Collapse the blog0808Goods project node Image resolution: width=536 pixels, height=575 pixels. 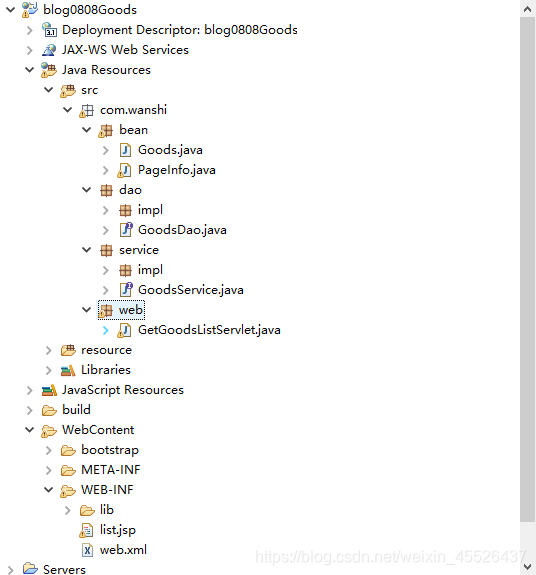11,10
